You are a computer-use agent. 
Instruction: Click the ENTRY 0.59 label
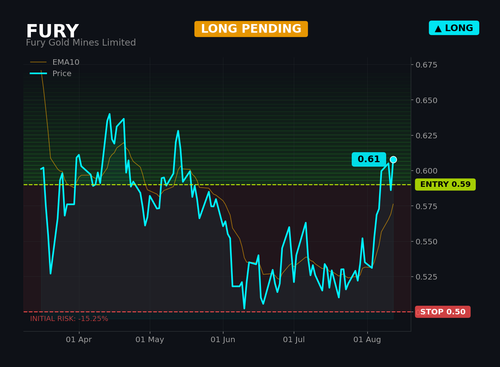445,184
